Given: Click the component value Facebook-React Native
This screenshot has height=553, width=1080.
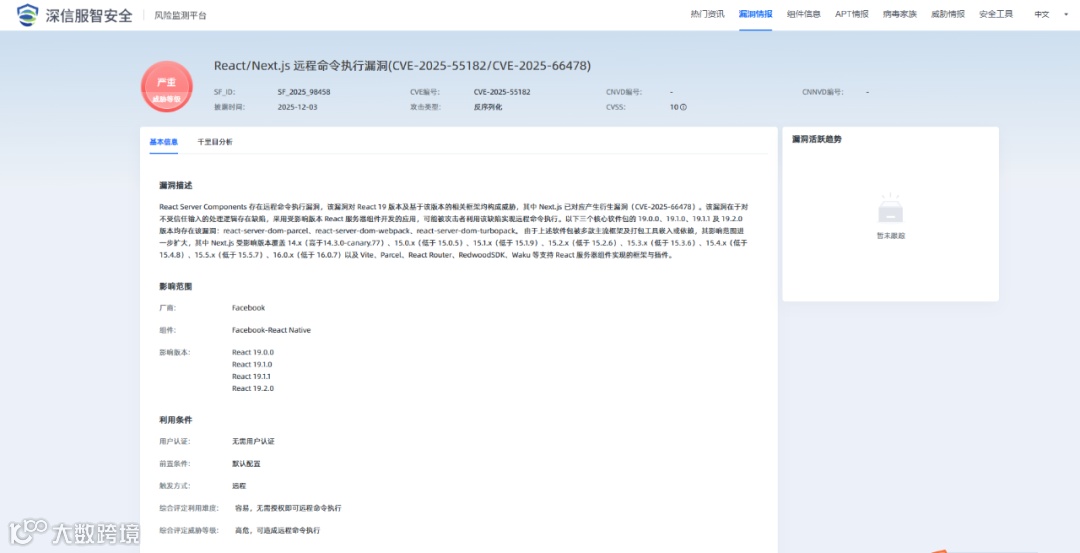Looking at the screenshot, I should pyautogui.click(x=271, y=331).
